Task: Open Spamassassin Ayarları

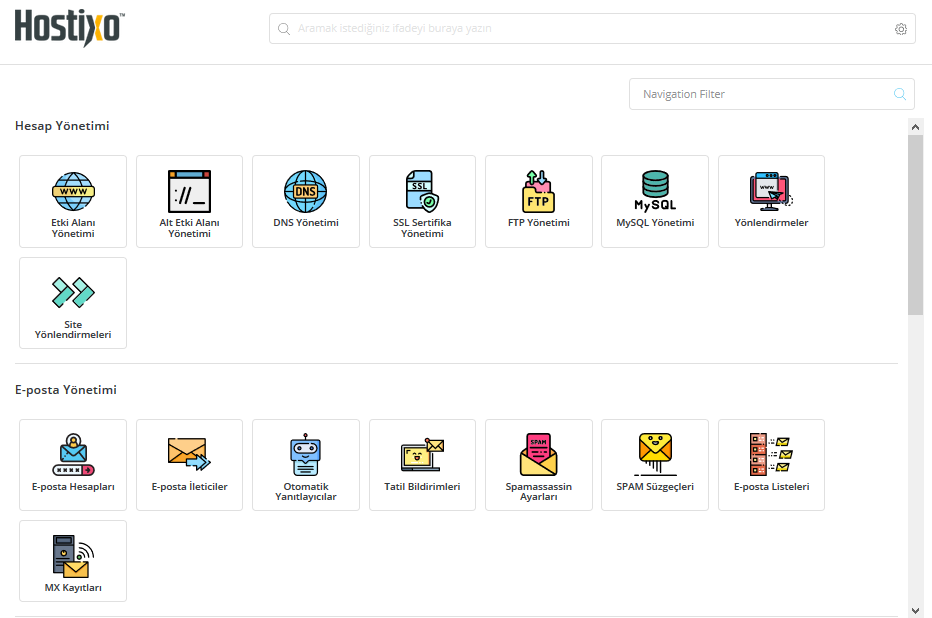Action: tap(538, 465)
